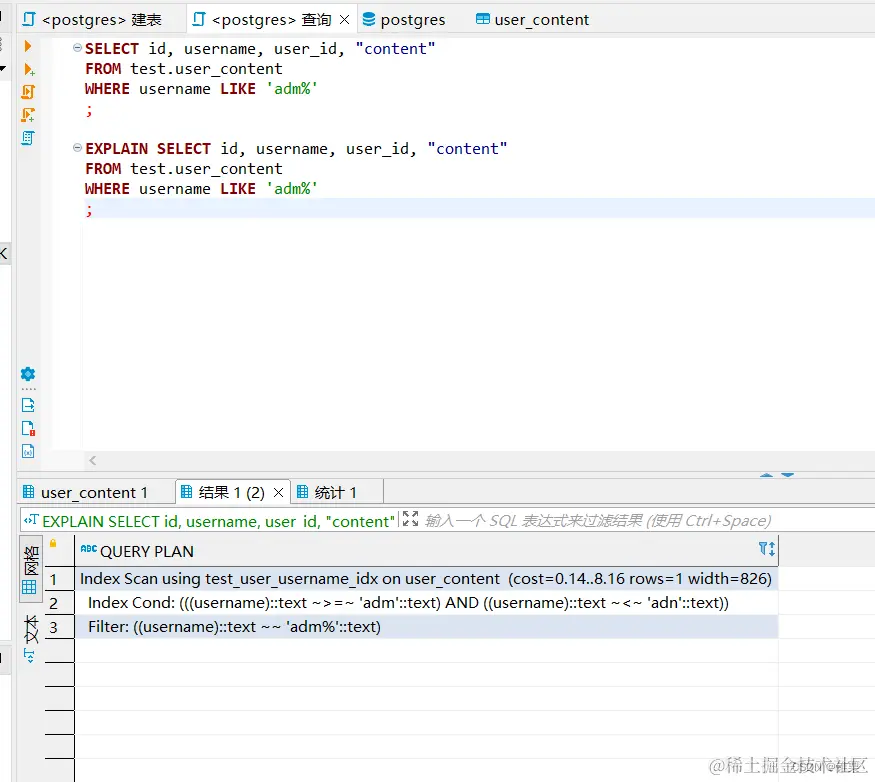This screenshot has height=782, width=875.
Task: Select result row number 2
Action: [x=54, y=603]
